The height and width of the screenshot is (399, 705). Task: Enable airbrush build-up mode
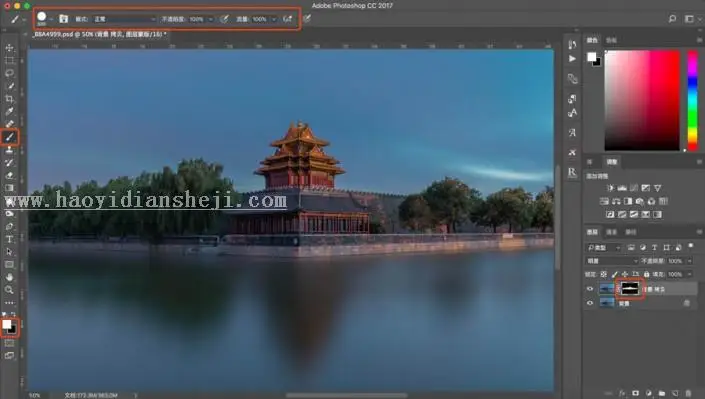tap(287, 19)
